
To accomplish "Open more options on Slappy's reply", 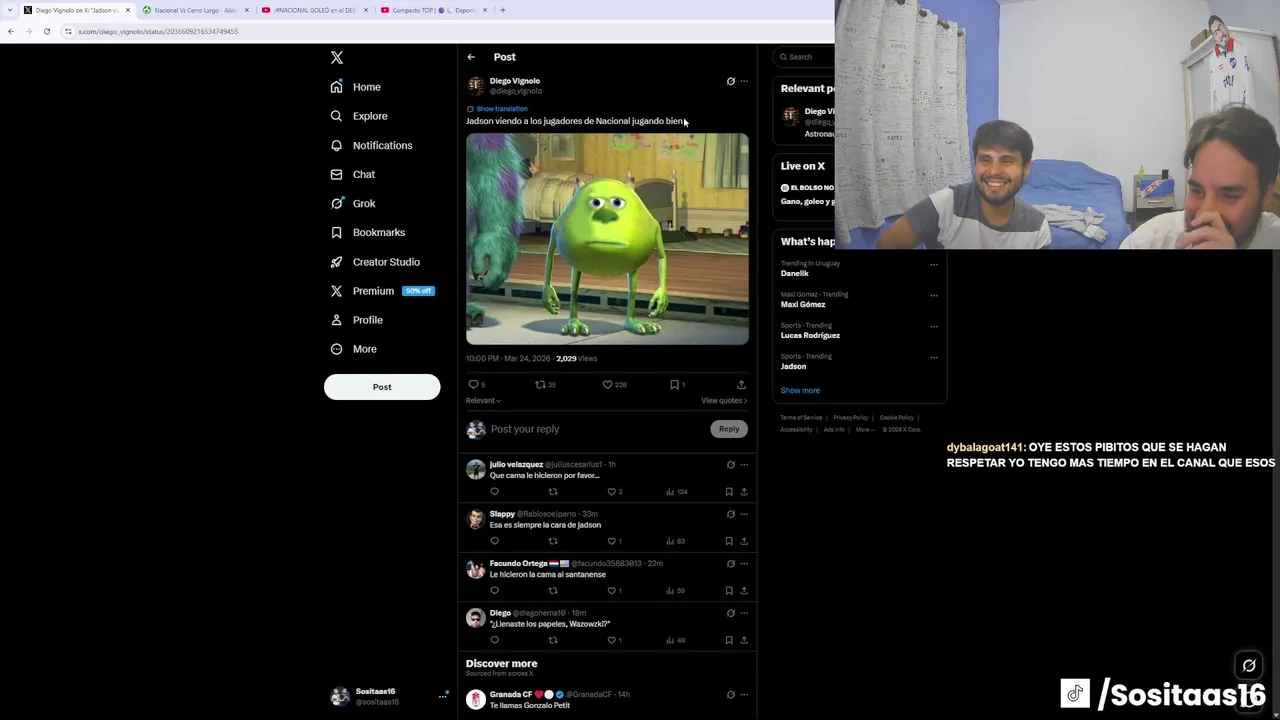I will [x=744, y=514].
